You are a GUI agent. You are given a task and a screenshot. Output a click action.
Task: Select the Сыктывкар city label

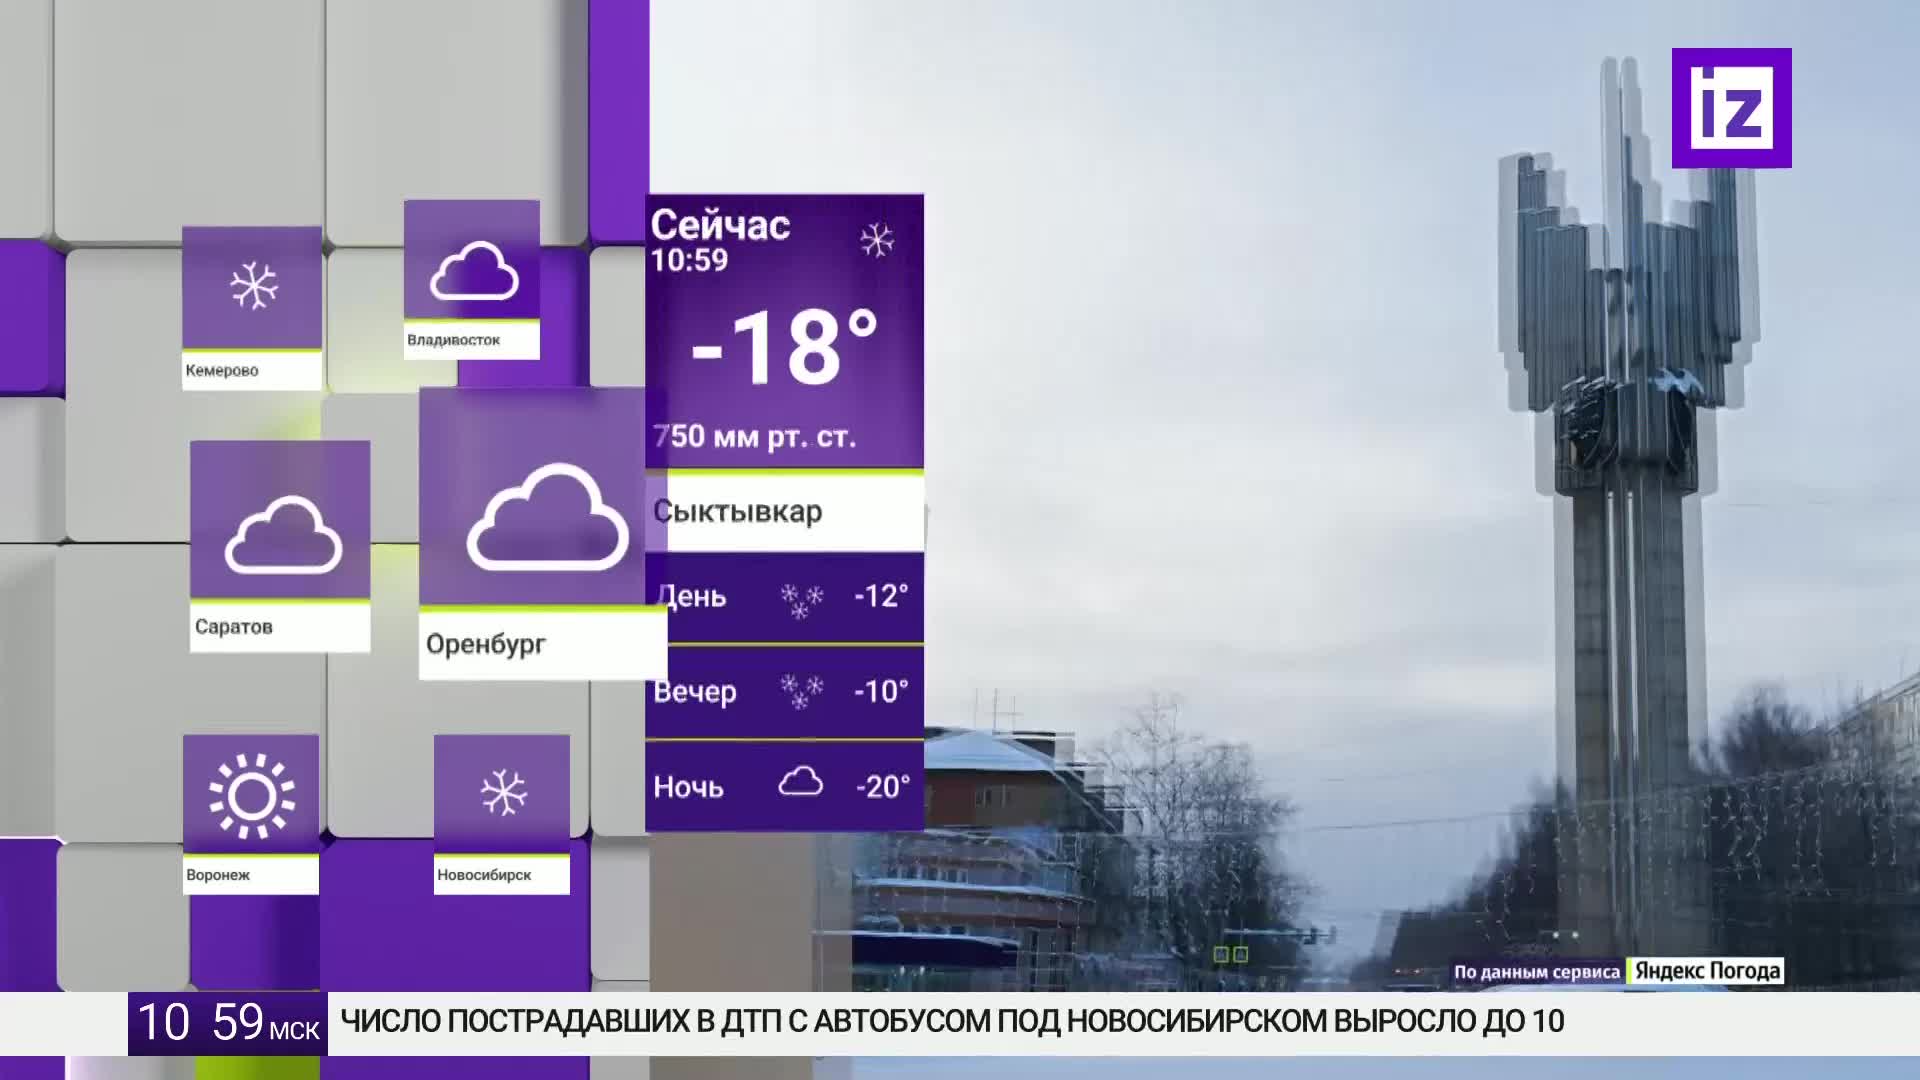click(738, 512)
